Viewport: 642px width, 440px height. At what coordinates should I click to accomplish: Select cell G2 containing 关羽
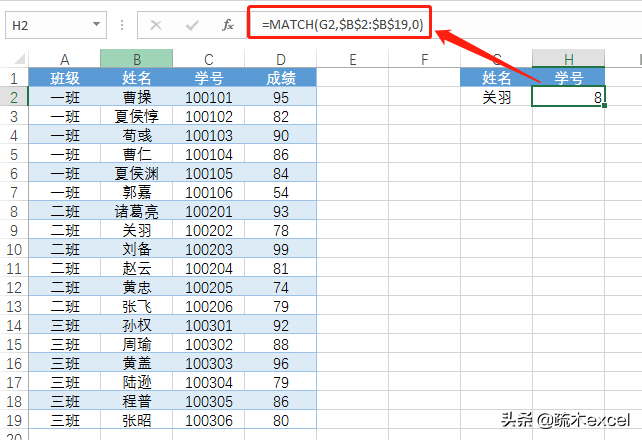tap(497, 97)
